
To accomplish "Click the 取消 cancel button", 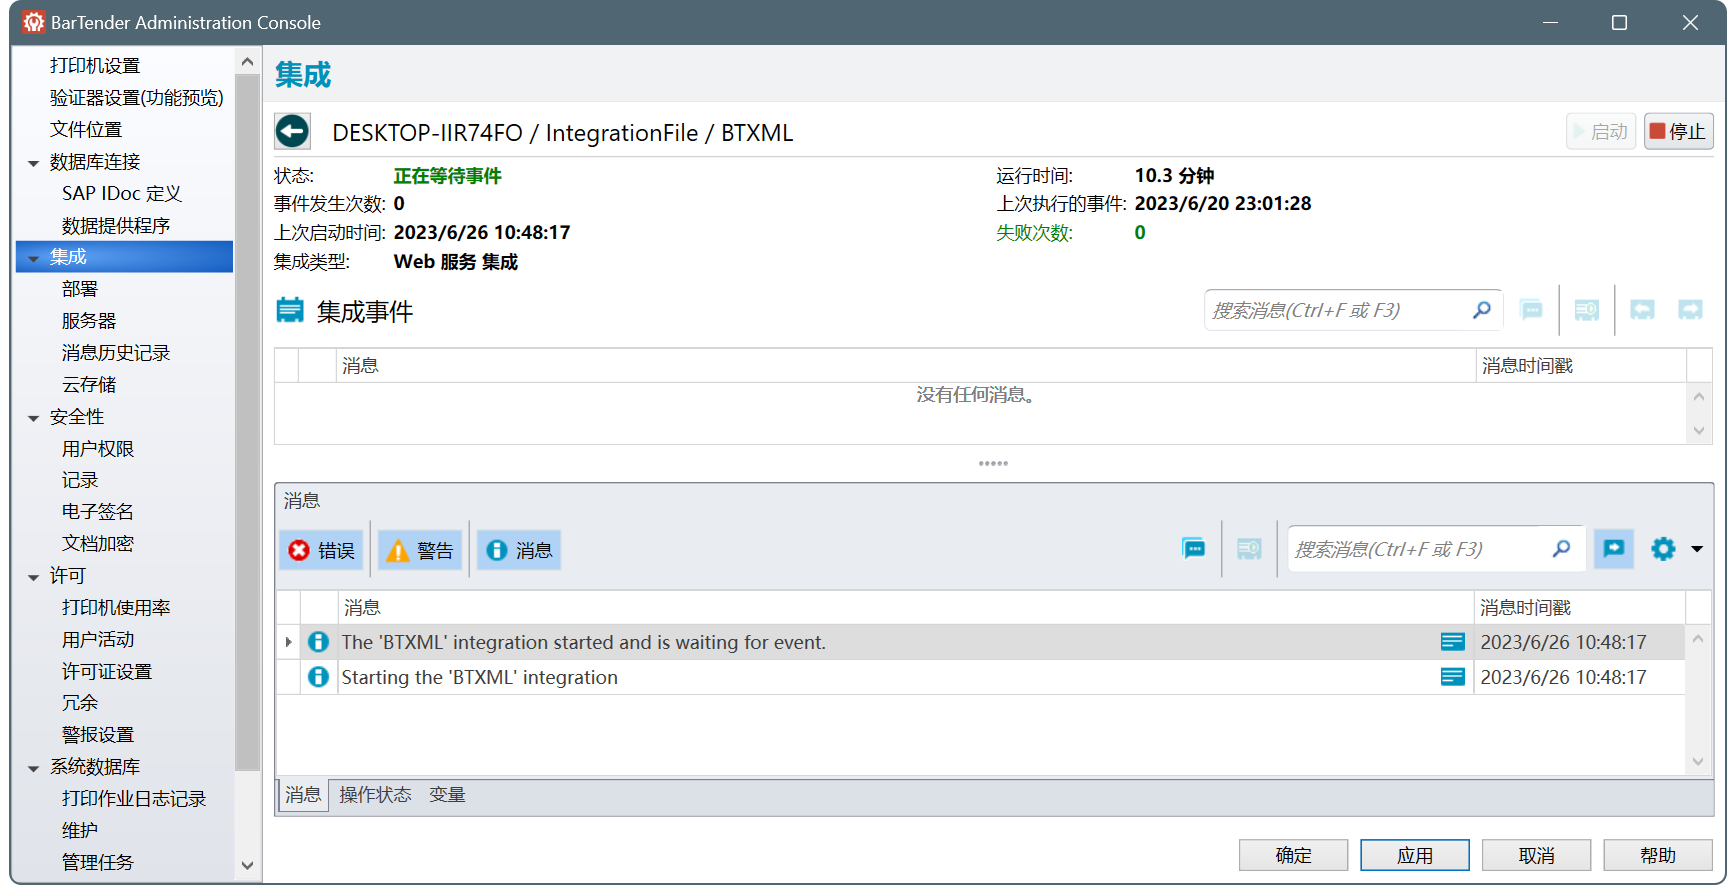I will pos(1536,855).
